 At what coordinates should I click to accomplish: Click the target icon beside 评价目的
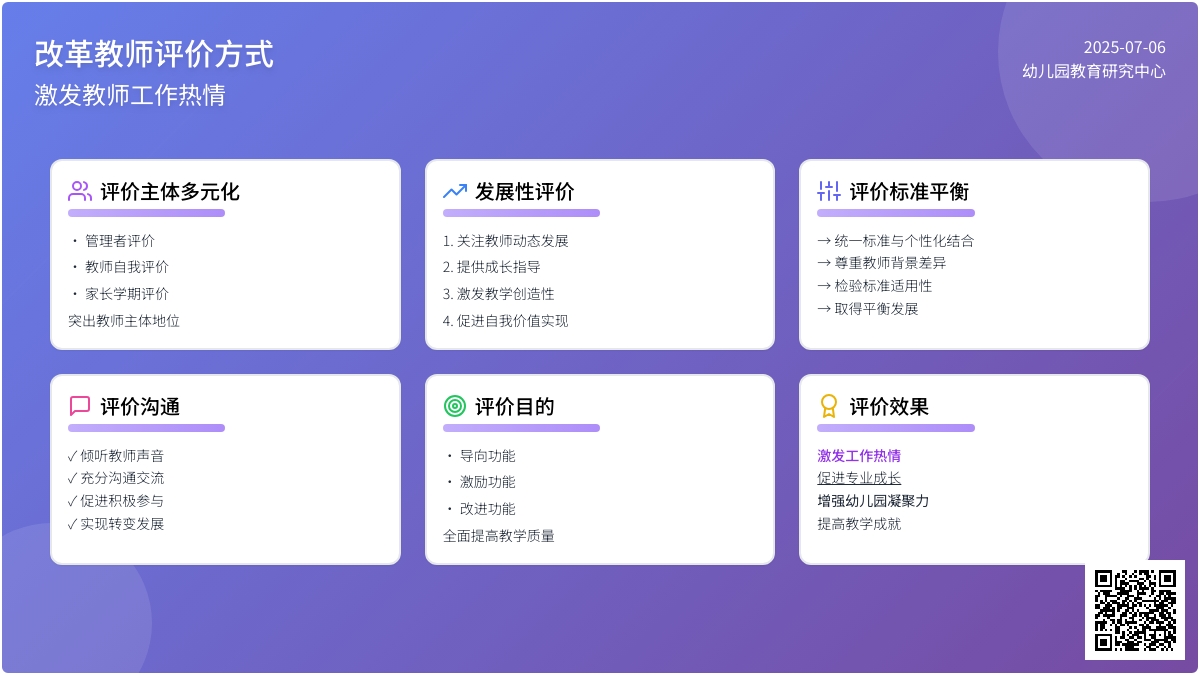[x=455, y=406]
